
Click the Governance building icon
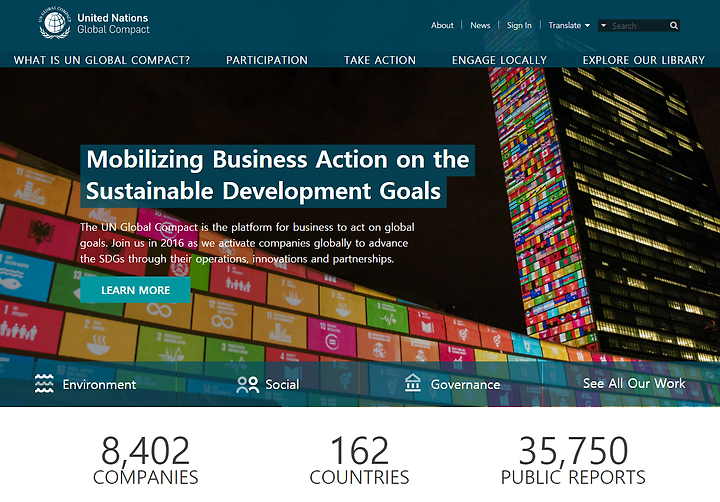point(413,383)
